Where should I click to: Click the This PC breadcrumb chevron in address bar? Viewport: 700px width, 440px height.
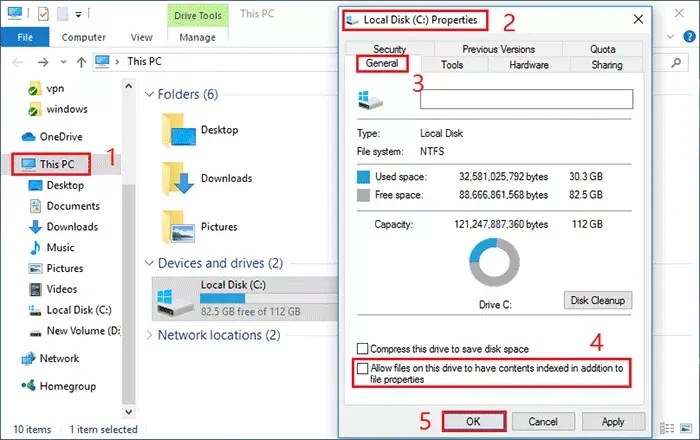[117, 62]
